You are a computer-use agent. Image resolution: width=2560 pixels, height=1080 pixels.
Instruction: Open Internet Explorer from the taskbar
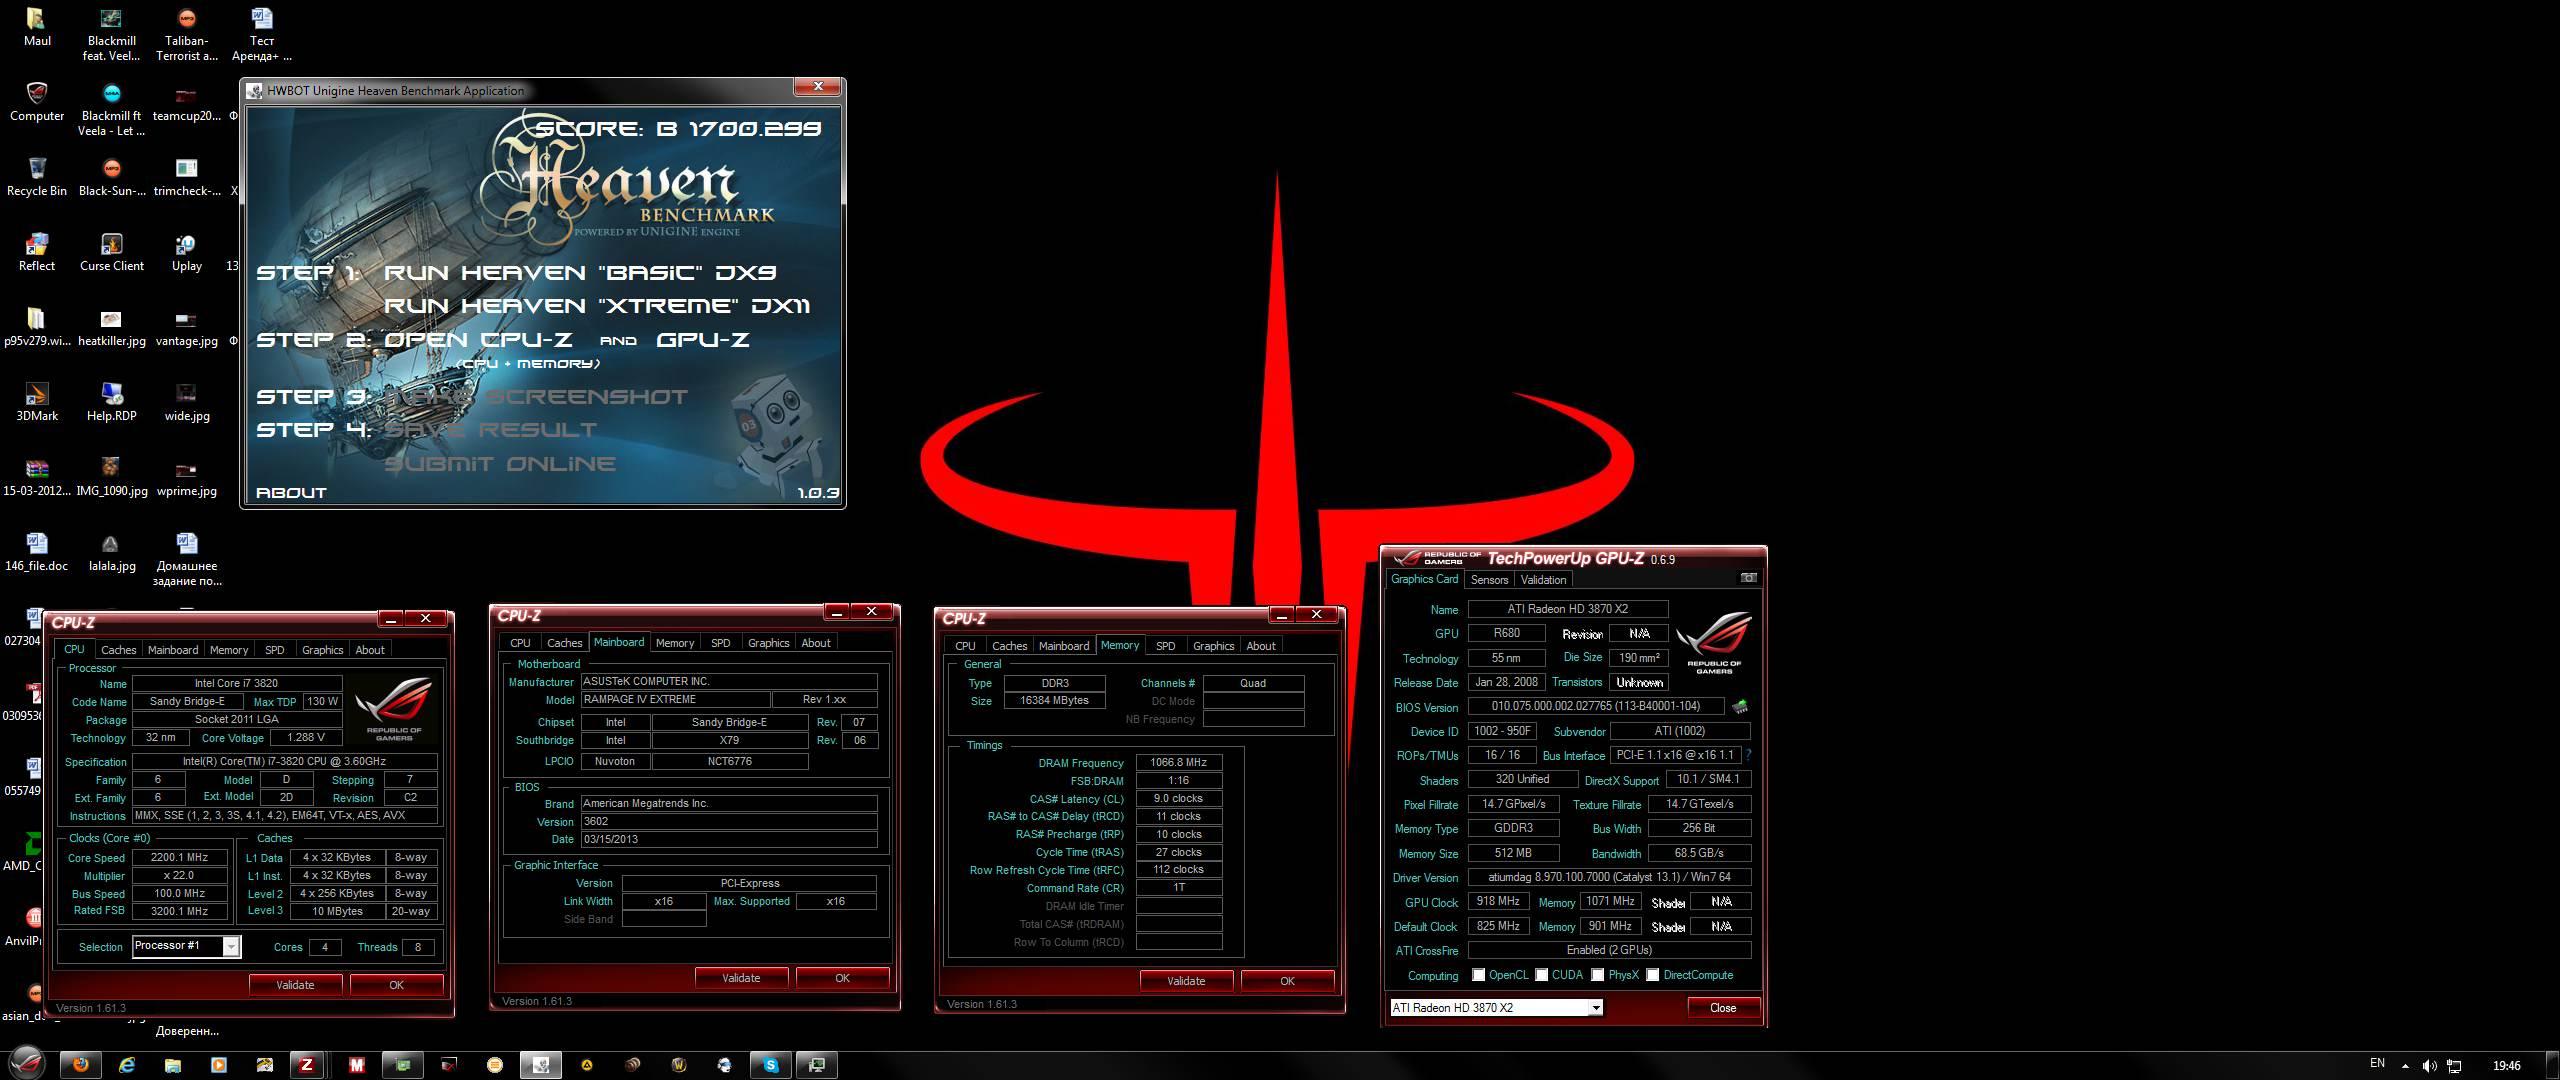coord(127,1065)
